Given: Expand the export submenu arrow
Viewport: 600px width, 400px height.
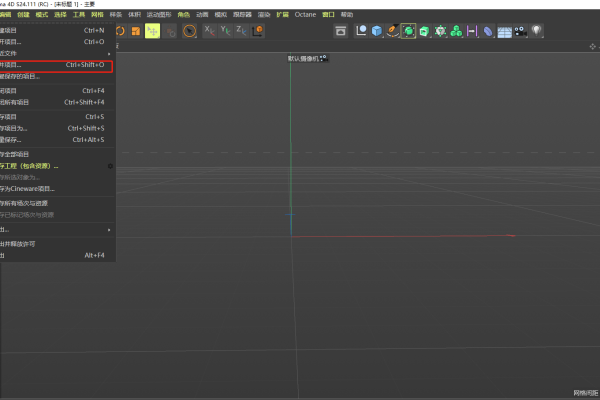Looking at the screenshot, I should [109, 230].
